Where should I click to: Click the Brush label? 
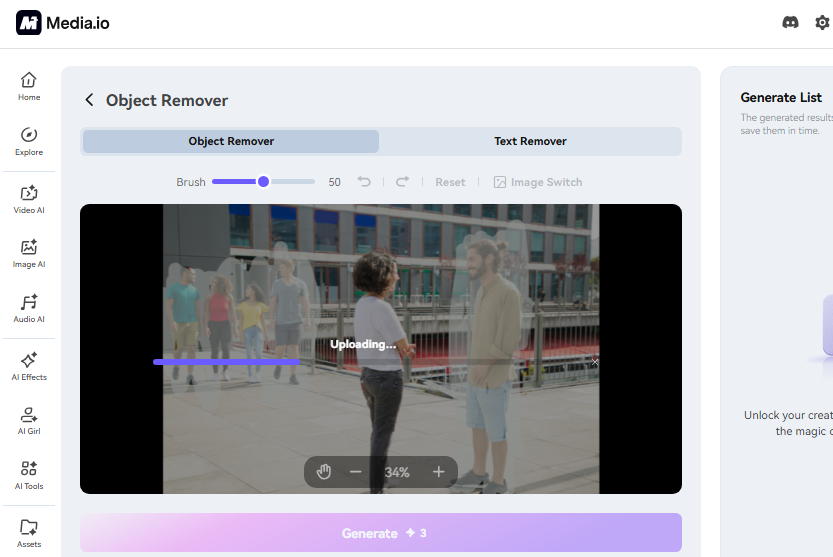pos(191,182)
